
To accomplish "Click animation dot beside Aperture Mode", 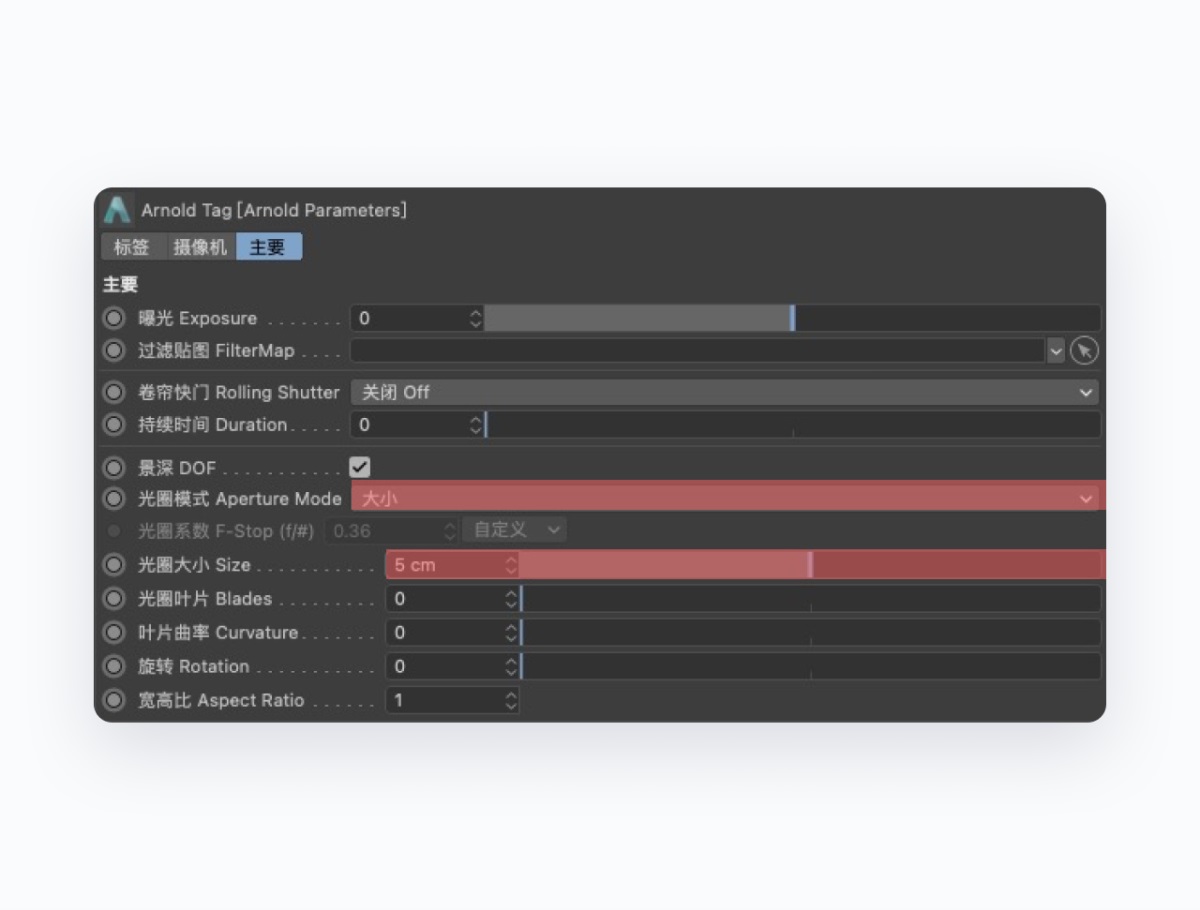I will (x=115, y=498).
